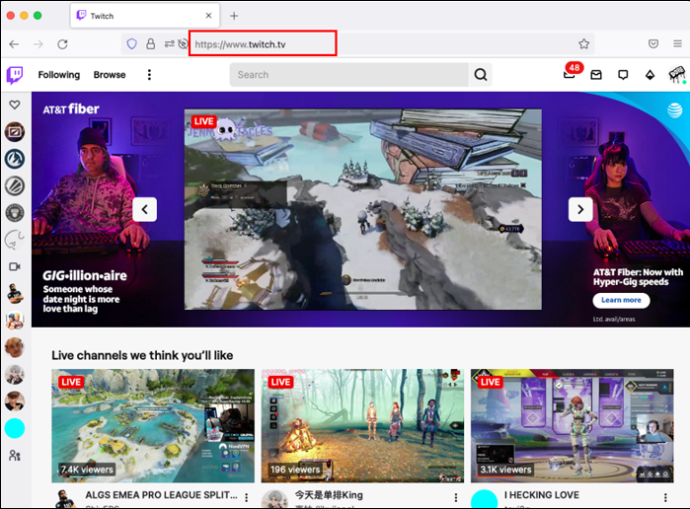
Task: Open the solid cyan circle avatar in sidebar
Action: 15,428
